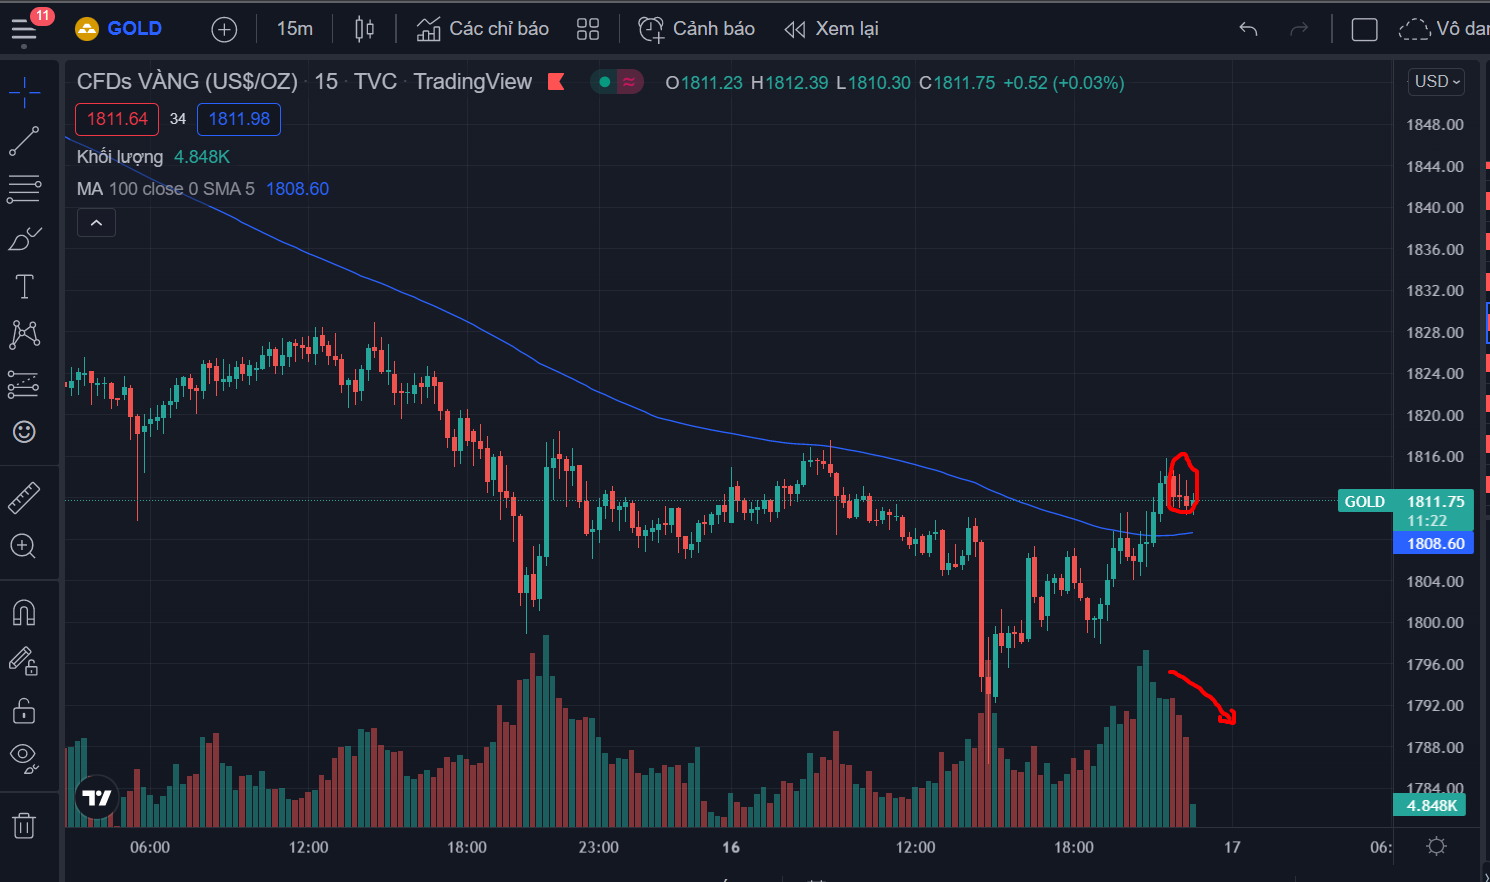
Task: Open chart settings gear at bottom right
Action: [x=1436, y=847]
